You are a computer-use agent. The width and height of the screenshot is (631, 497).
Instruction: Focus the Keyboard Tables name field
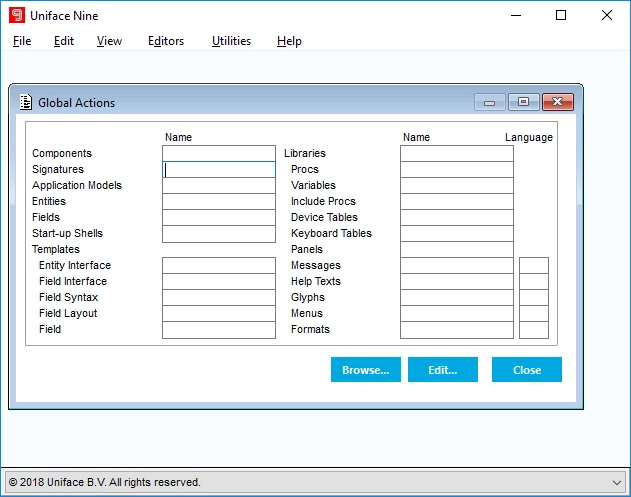pos(457,234)
